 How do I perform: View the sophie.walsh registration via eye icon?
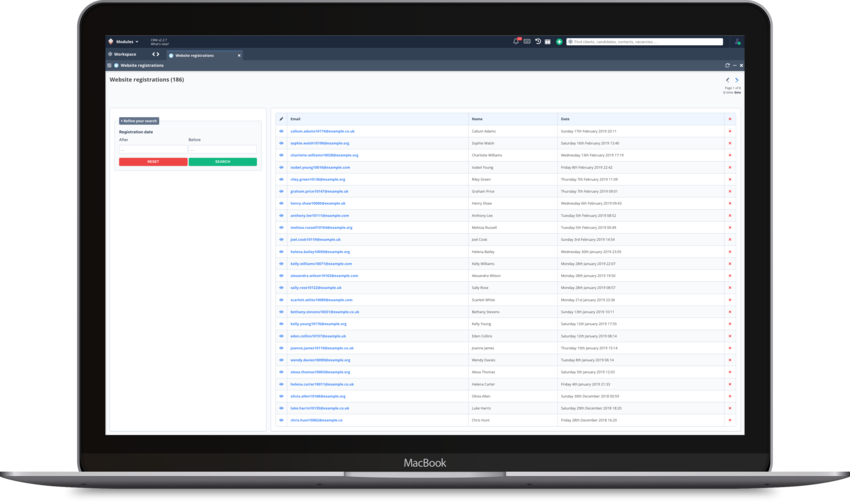(281, 143)
